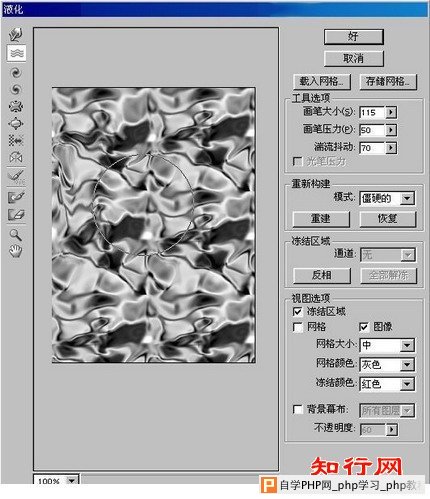Activate the Hand pan tool
This screenshot has height=499, width=430.
coord(16,251)
